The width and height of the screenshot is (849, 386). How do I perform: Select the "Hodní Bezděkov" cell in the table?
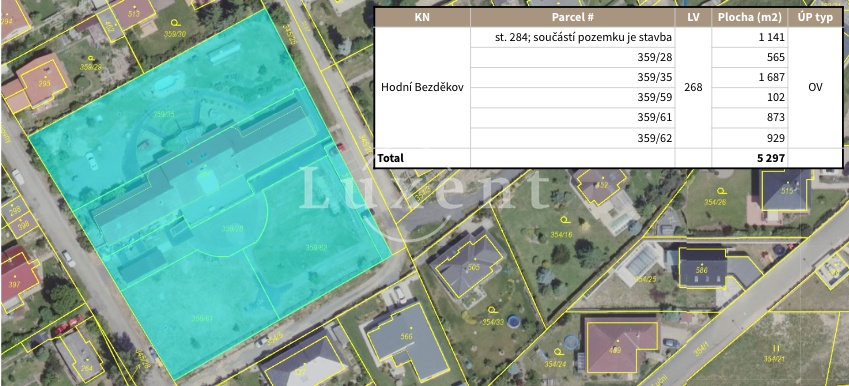(x=422, y=87)
